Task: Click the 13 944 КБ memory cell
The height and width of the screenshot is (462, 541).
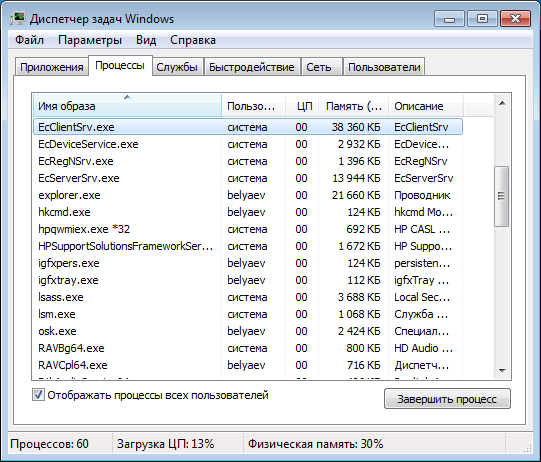Action: coord(356,178)
